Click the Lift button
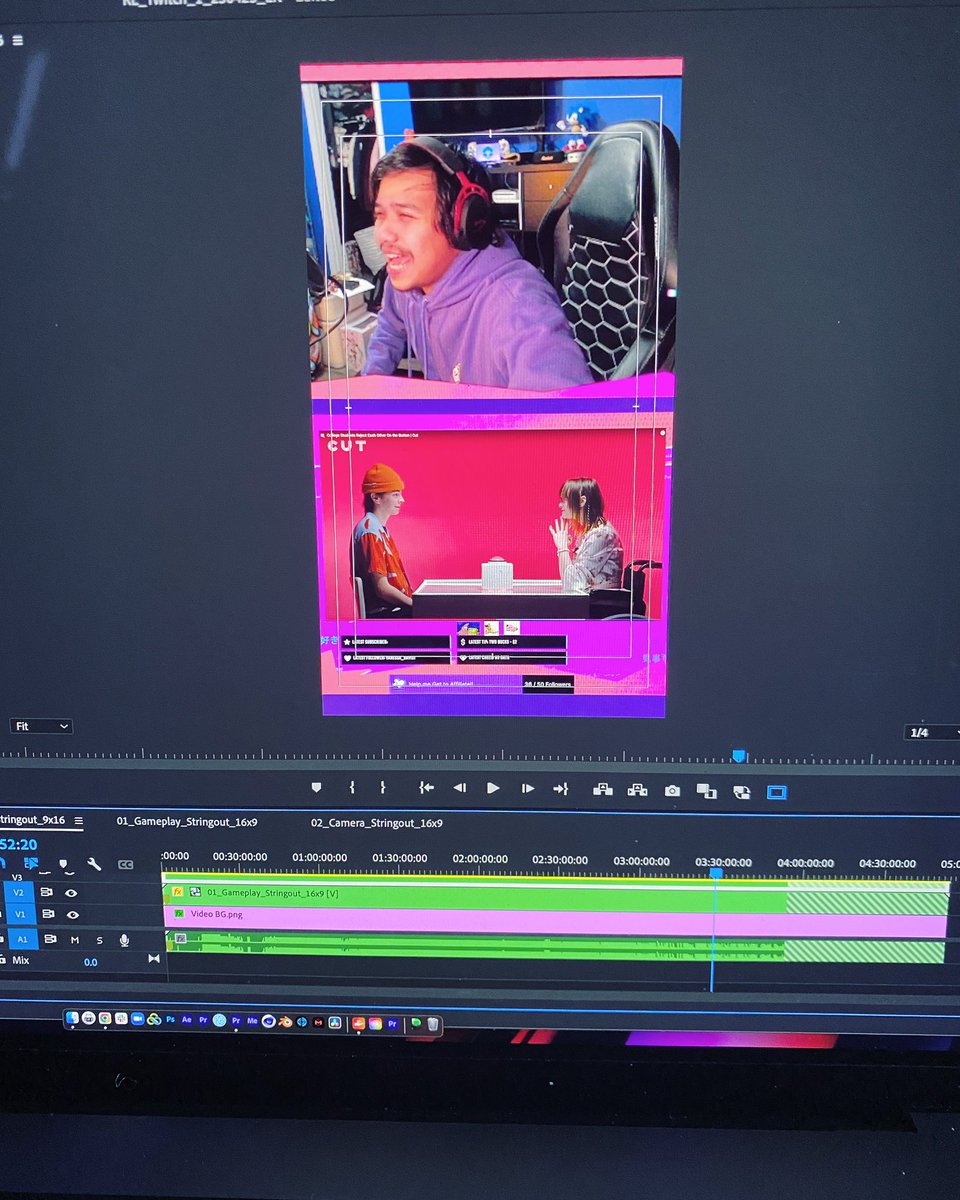 coord(603,789)
